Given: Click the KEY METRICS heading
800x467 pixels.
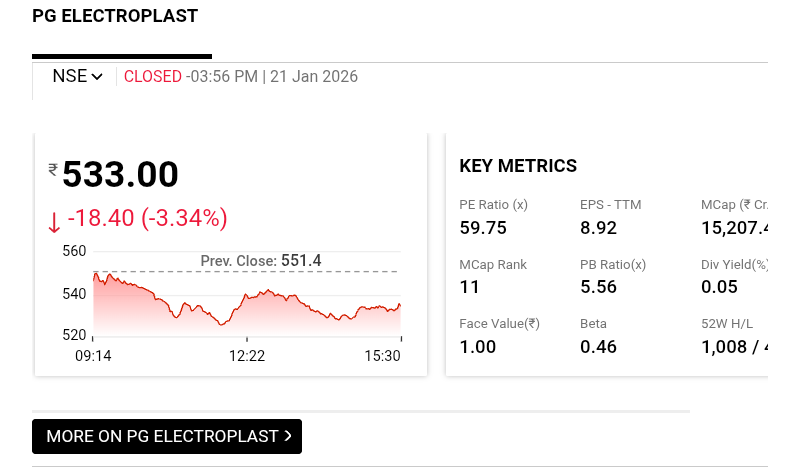Looking at the screenshot, I should pos(518,166).
